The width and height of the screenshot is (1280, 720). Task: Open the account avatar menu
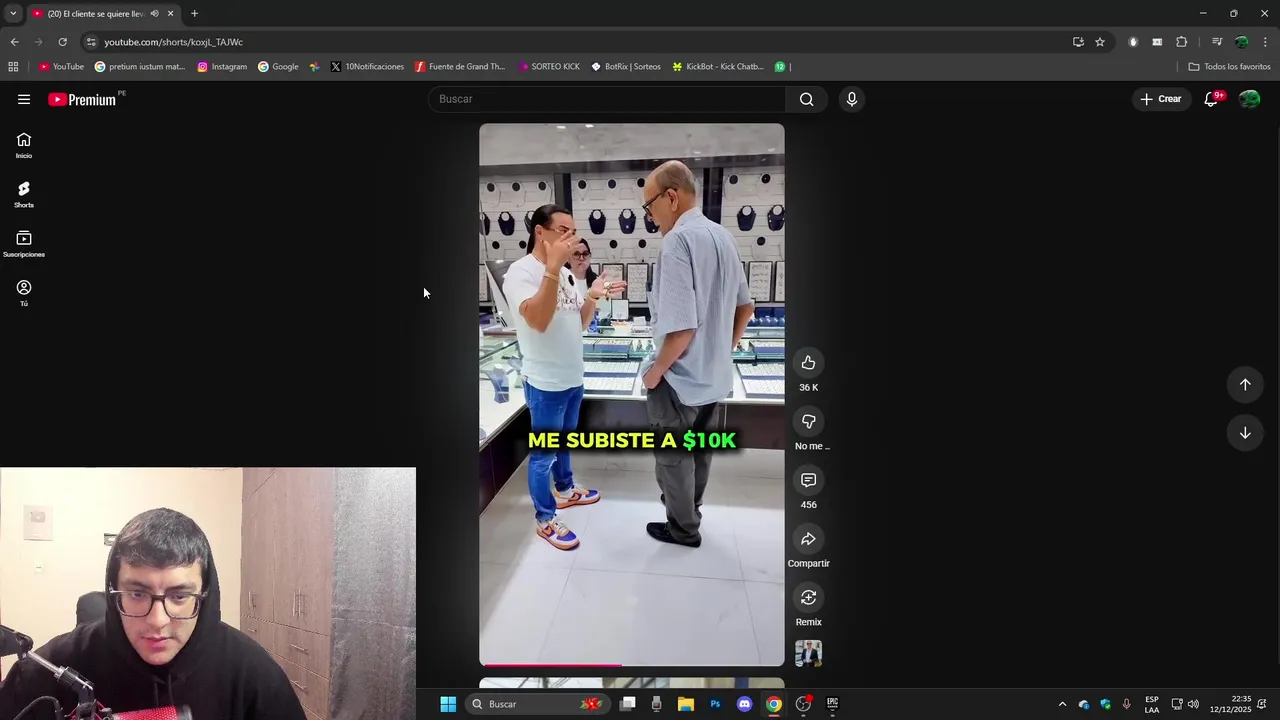[1249, 99]
